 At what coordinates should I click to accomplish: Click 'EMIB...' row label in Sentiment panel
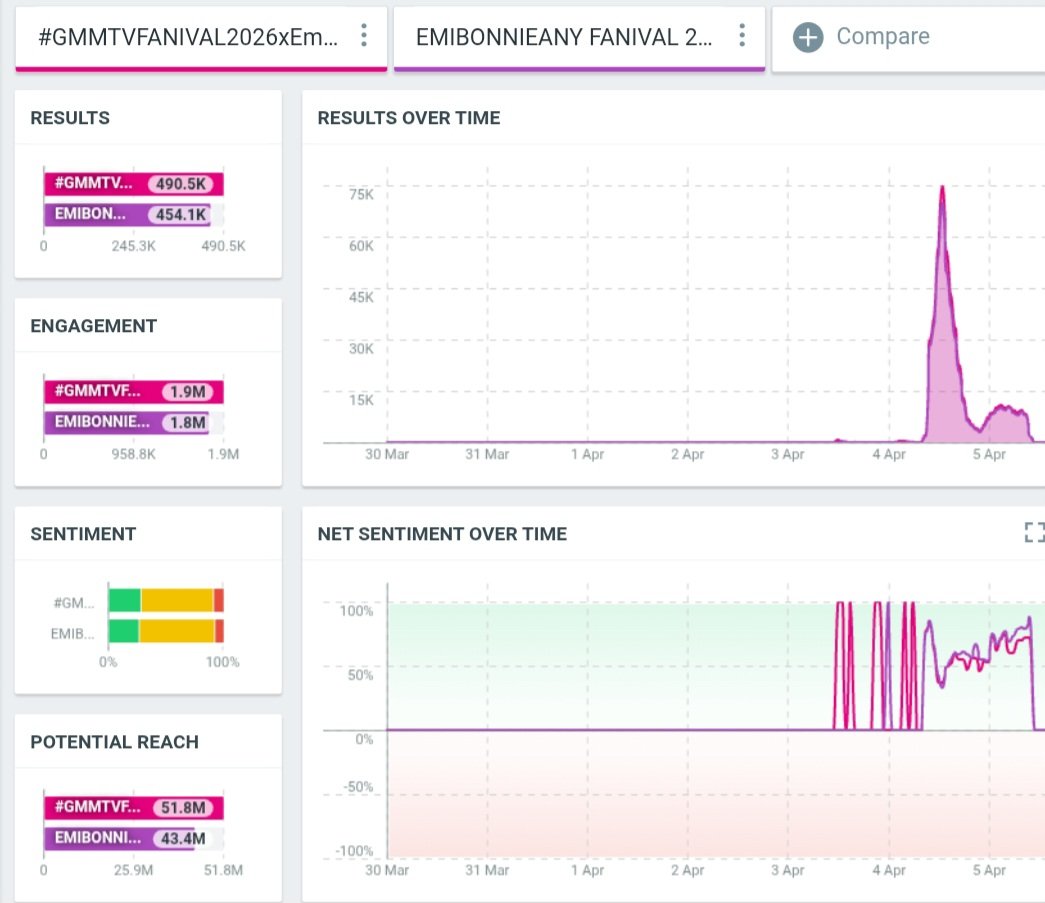(73, 634)
